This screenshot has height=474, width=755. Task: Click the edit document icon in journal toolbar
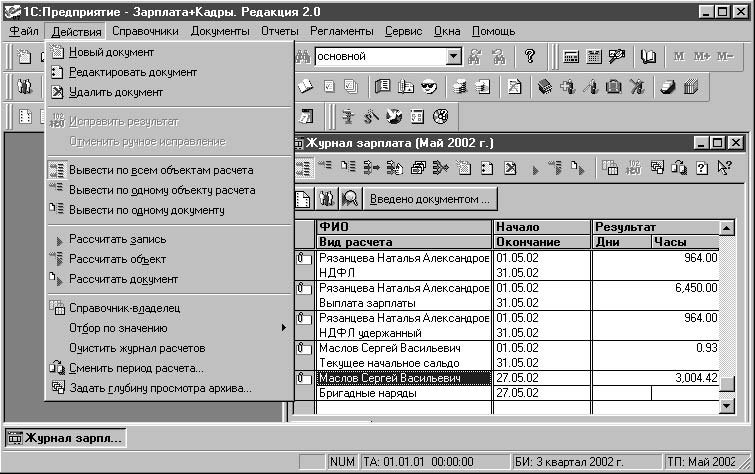pyautogui.click(x=487, y=168)
